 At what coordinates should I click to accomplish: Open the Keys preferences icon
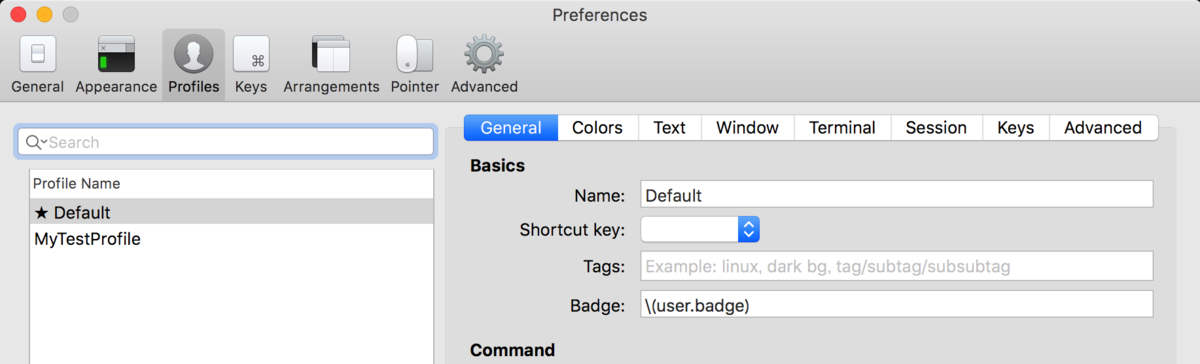pos(251,55)
